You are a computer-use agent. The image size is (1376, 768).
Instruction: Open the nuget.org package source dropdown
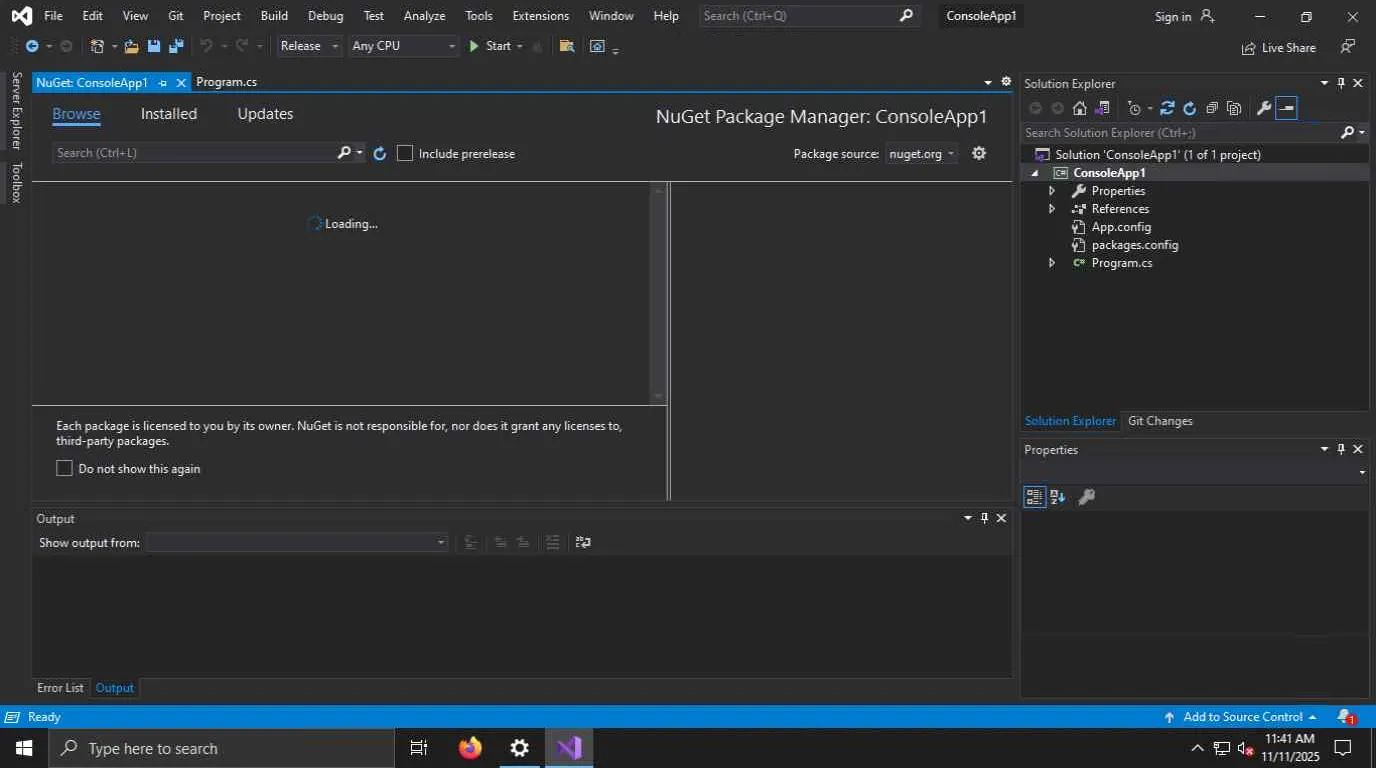coord(922,153)
